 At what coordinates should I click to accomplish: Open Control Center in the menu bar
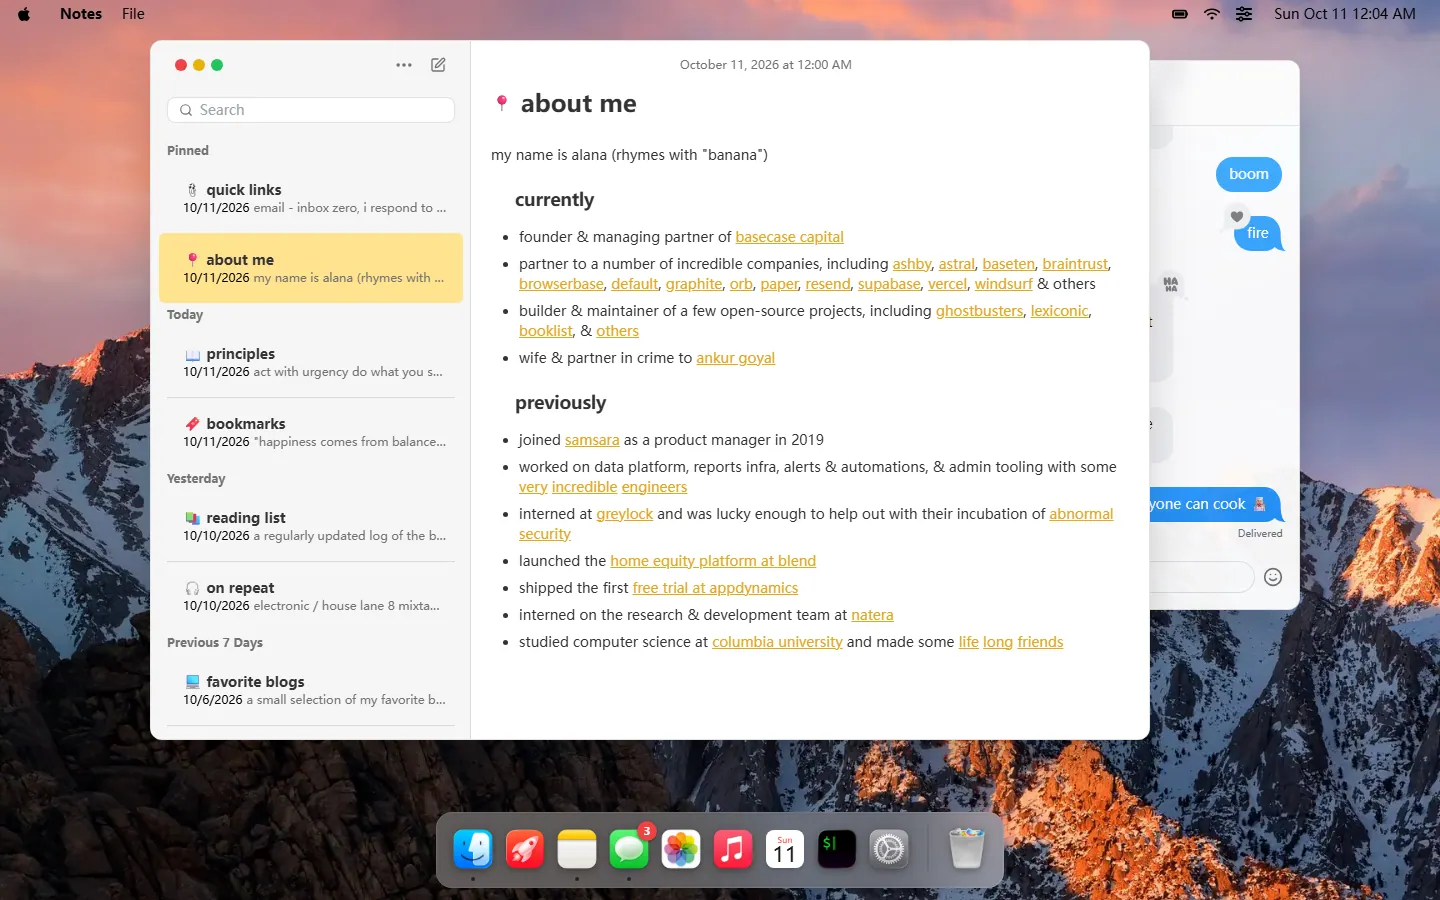coord(1244,14)
